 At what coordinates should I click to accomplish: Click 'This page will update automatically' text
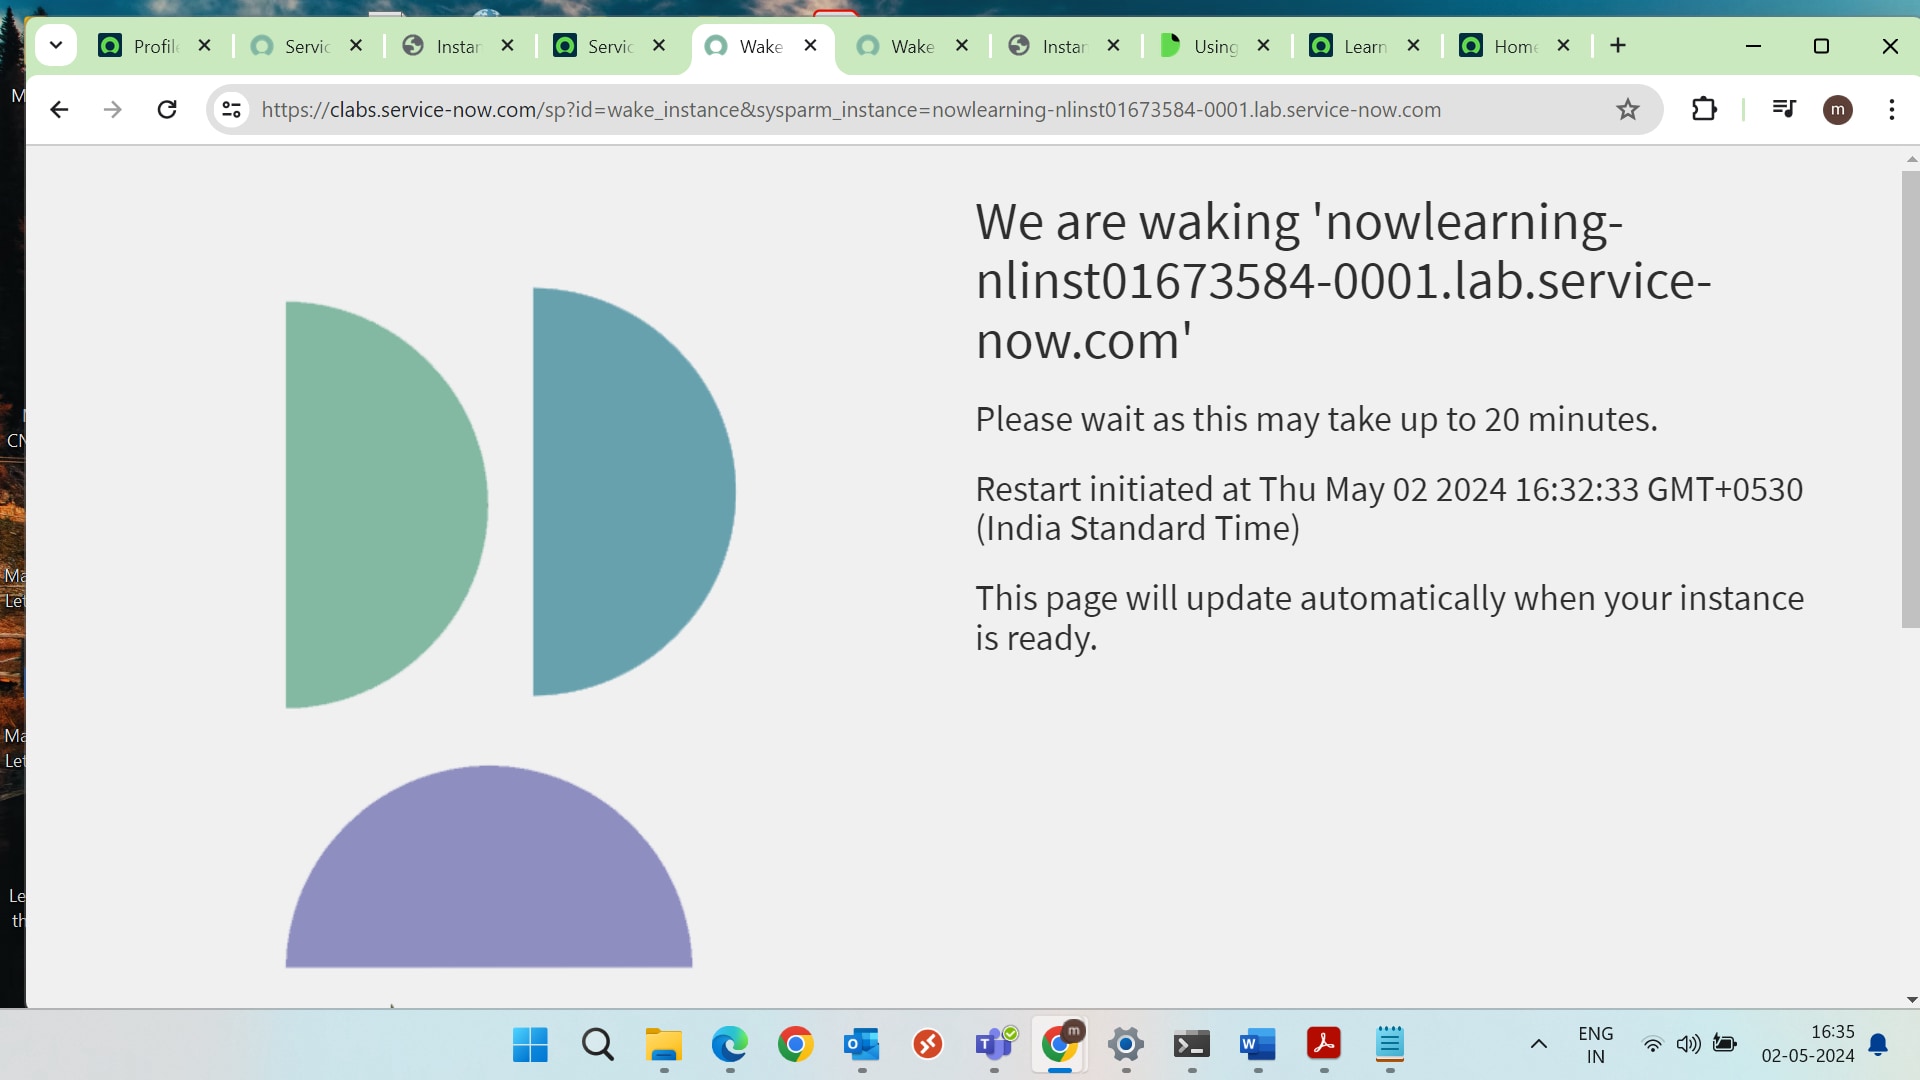(1390, 618)
